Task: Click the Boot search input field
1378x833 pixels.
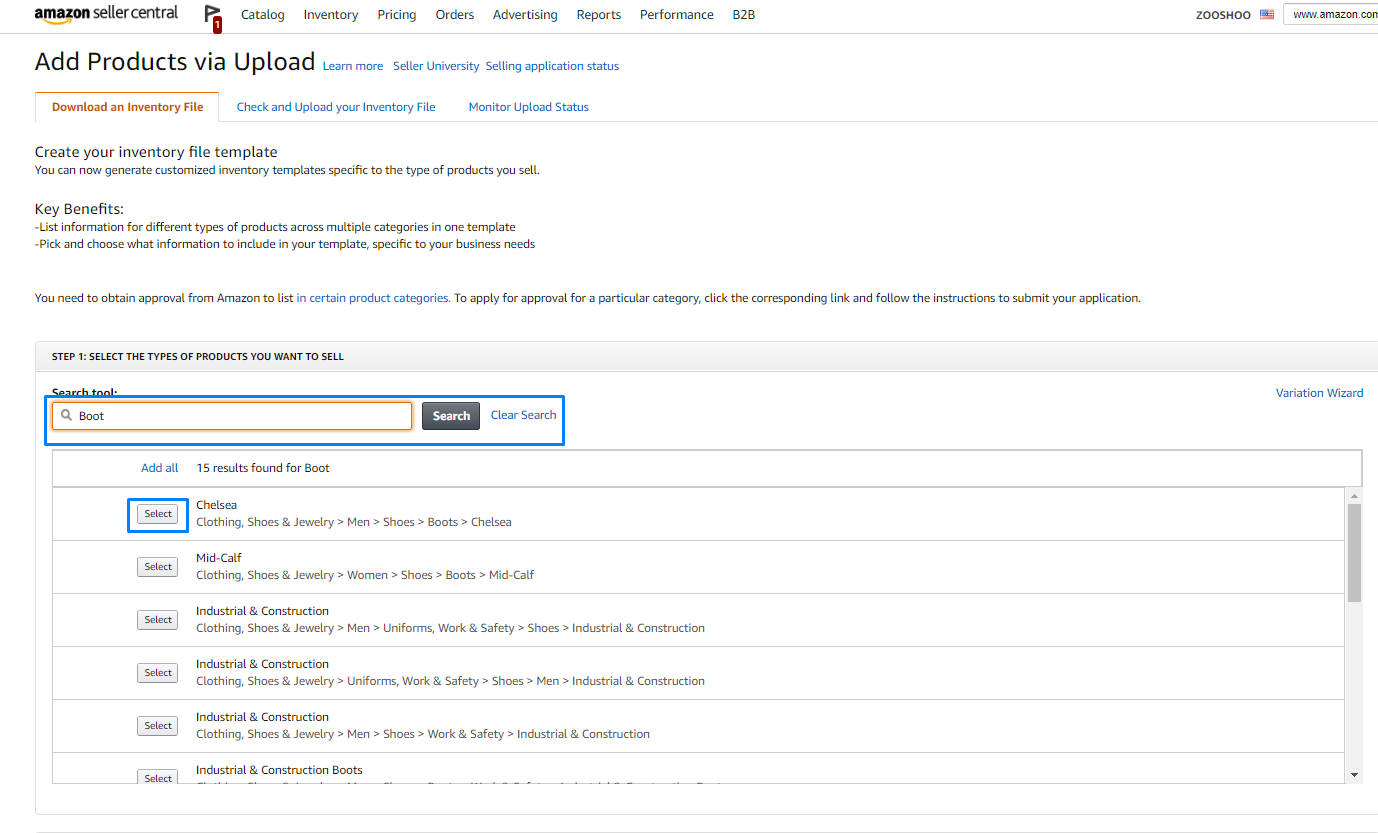Action: 230,415
